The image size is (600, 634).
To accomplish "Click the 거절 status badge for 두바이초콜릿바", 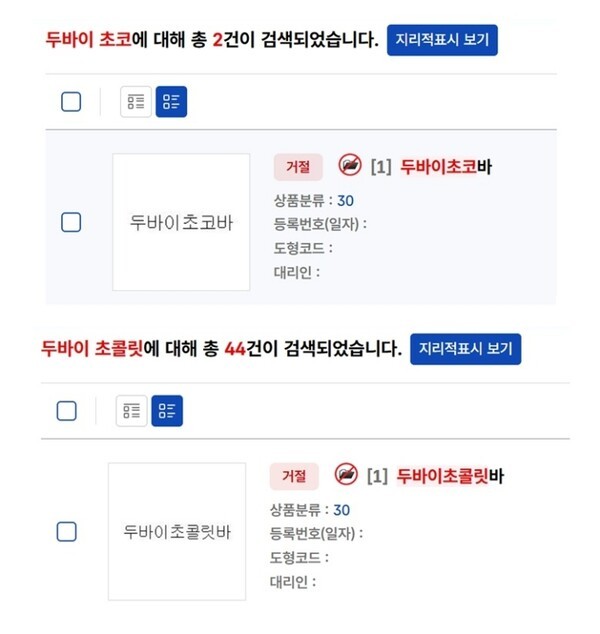I will [294, 476].
